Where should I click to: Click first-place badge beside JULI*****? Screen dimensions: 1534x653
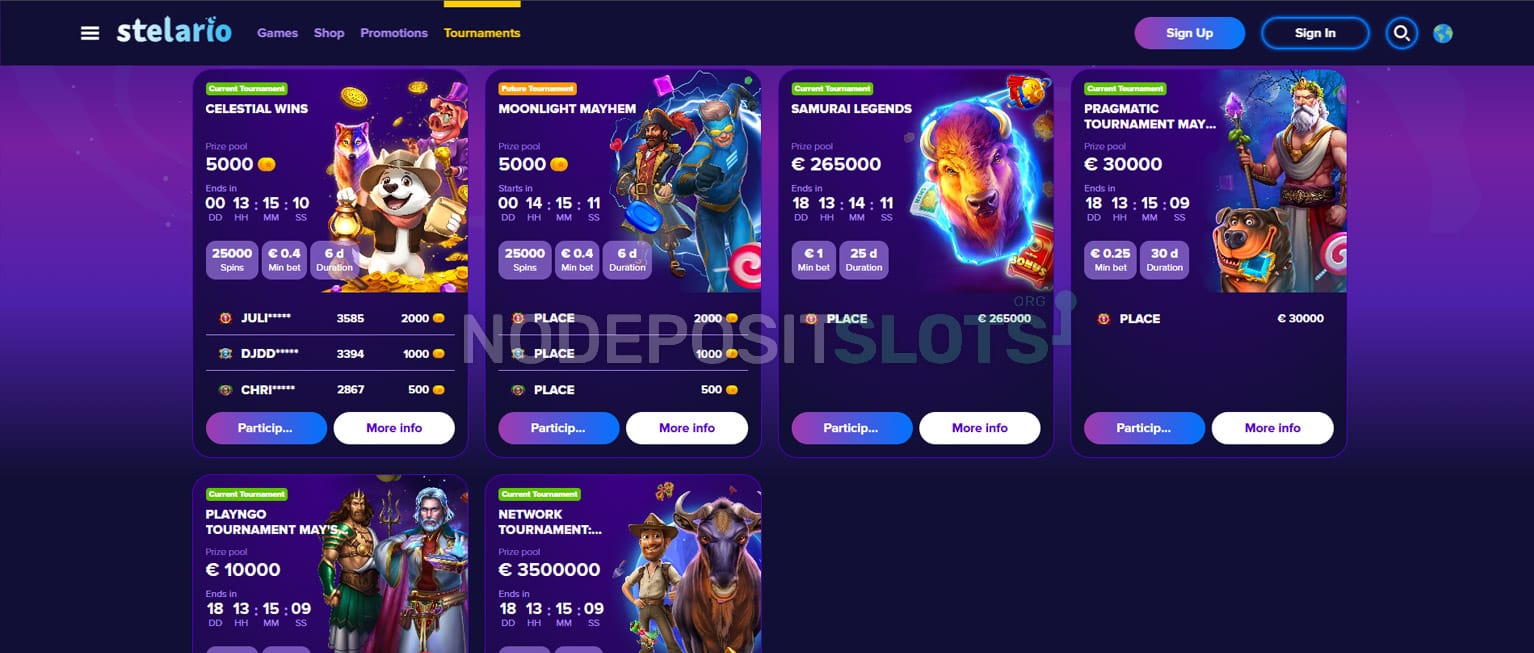tap(225, 318)
